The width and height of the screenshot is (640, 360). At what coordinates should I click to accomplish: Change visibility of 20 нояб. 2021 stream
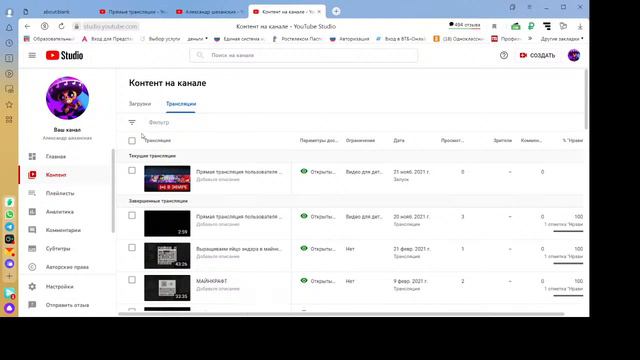tap(318, 217)
